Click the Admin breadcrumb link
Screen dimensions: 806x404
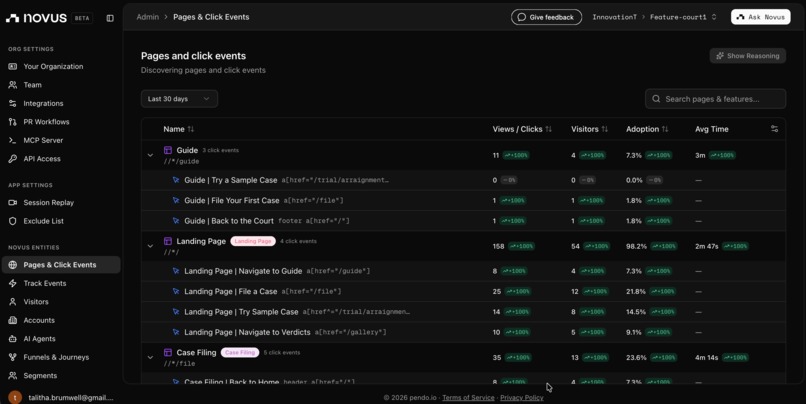148,17
